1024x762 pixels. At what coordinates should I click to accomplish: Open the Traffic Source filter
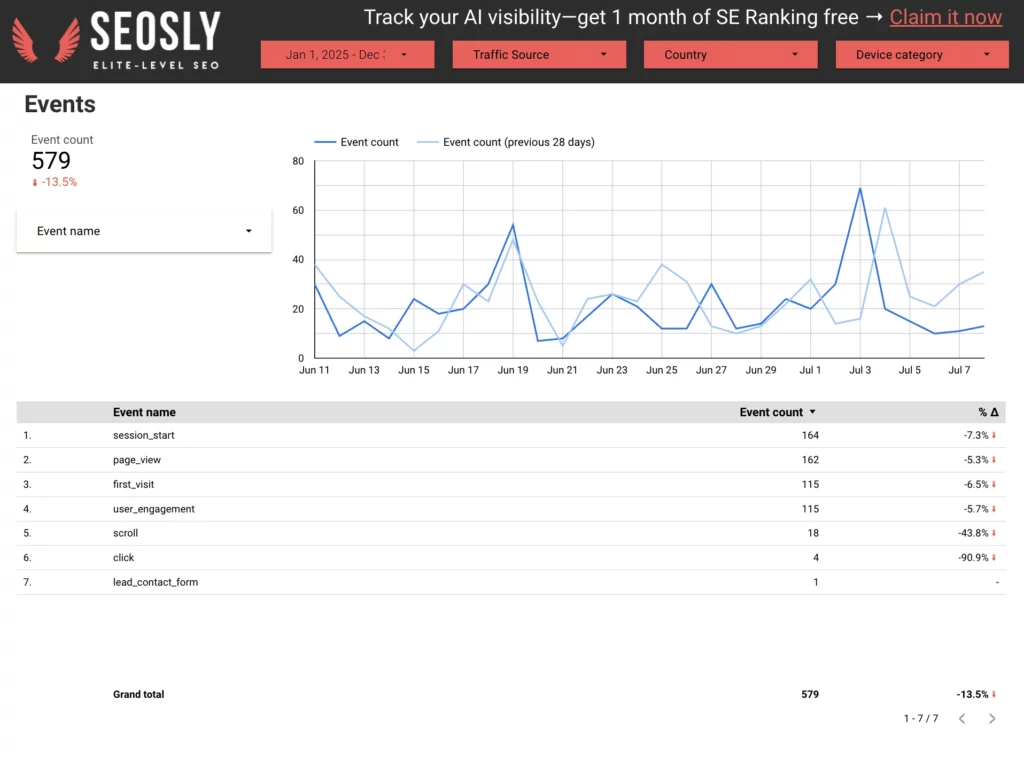539,55
